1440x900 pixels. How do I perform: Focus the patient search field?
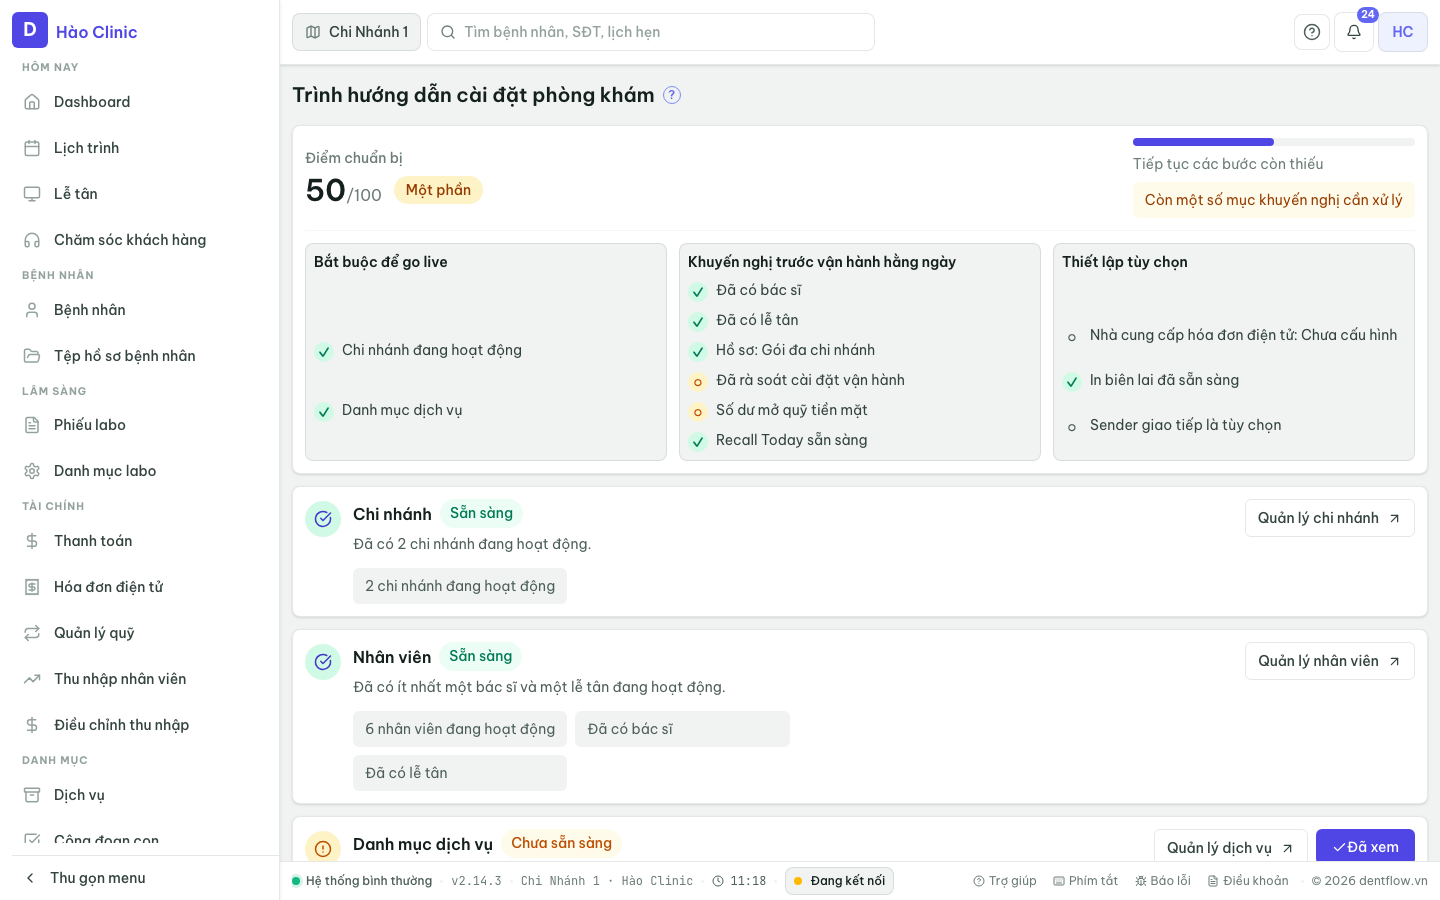coord(651,32)
